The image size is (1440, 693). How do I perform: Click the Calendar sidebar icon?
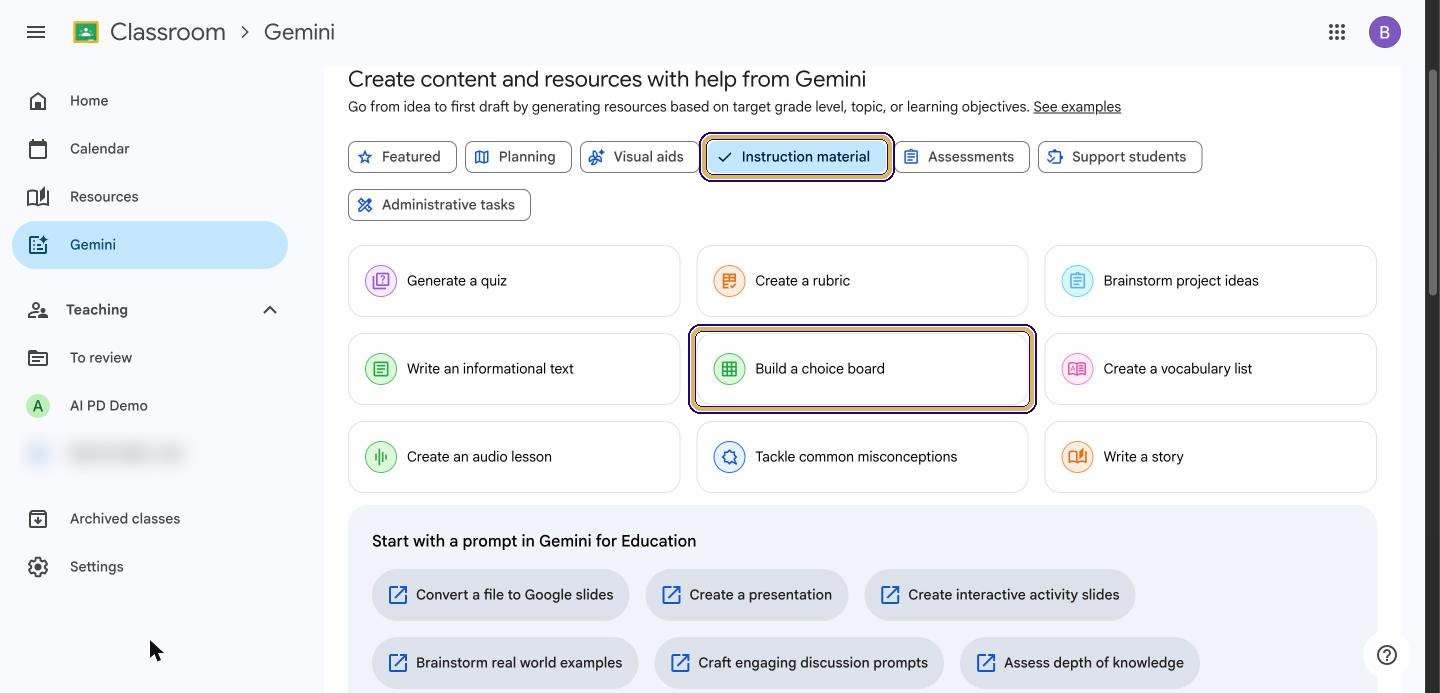(x=38, y=149)
